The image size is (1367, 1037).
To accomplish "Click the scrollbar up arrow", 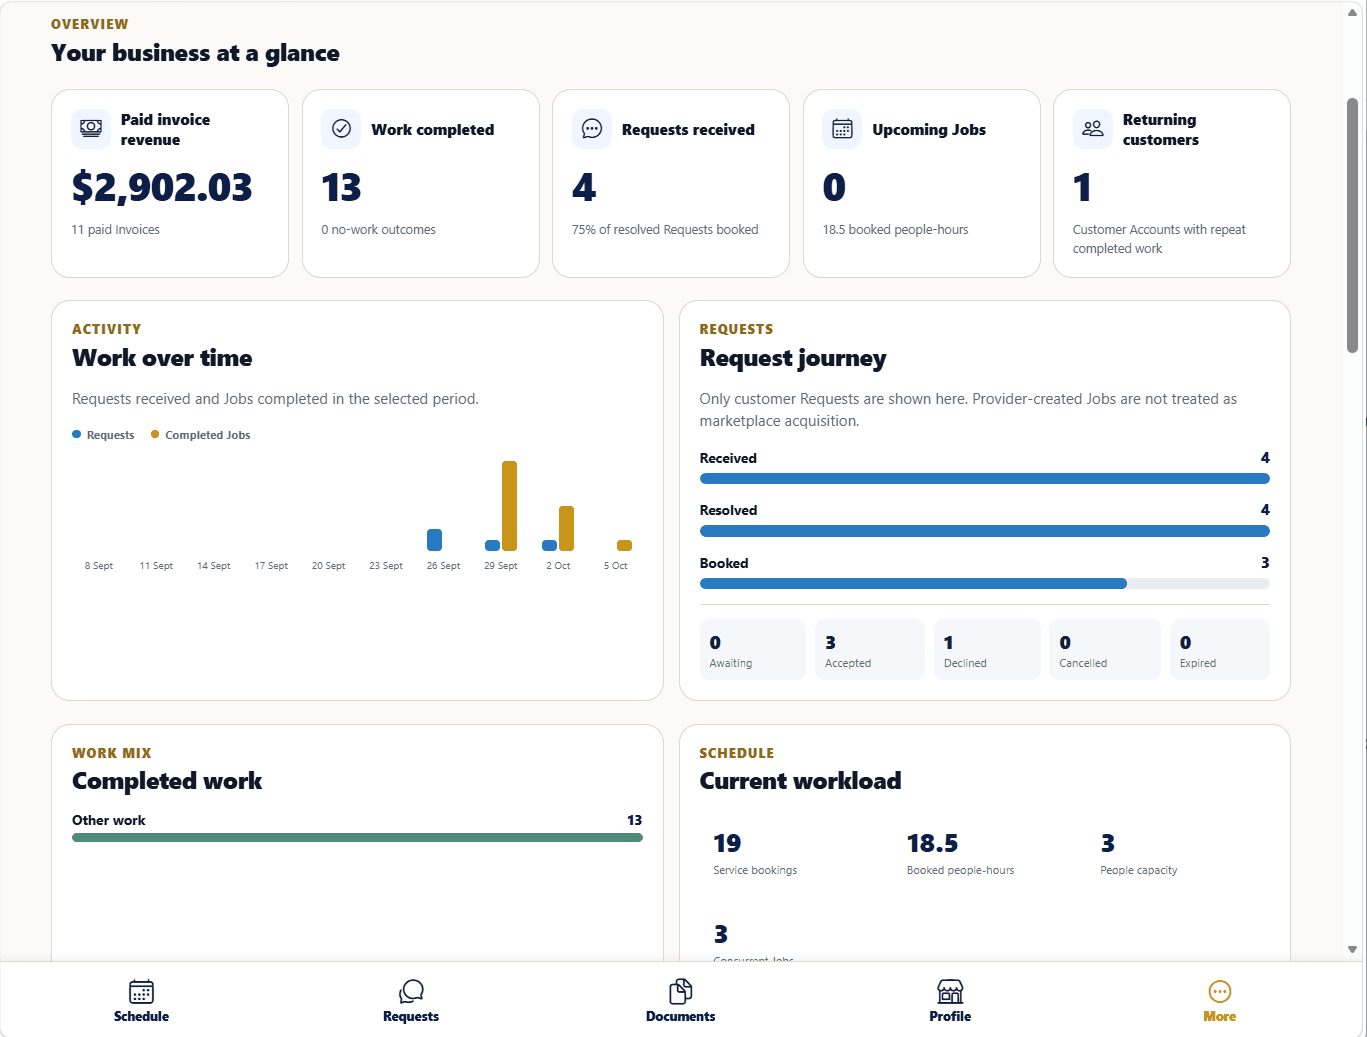I will [1352, 13].
